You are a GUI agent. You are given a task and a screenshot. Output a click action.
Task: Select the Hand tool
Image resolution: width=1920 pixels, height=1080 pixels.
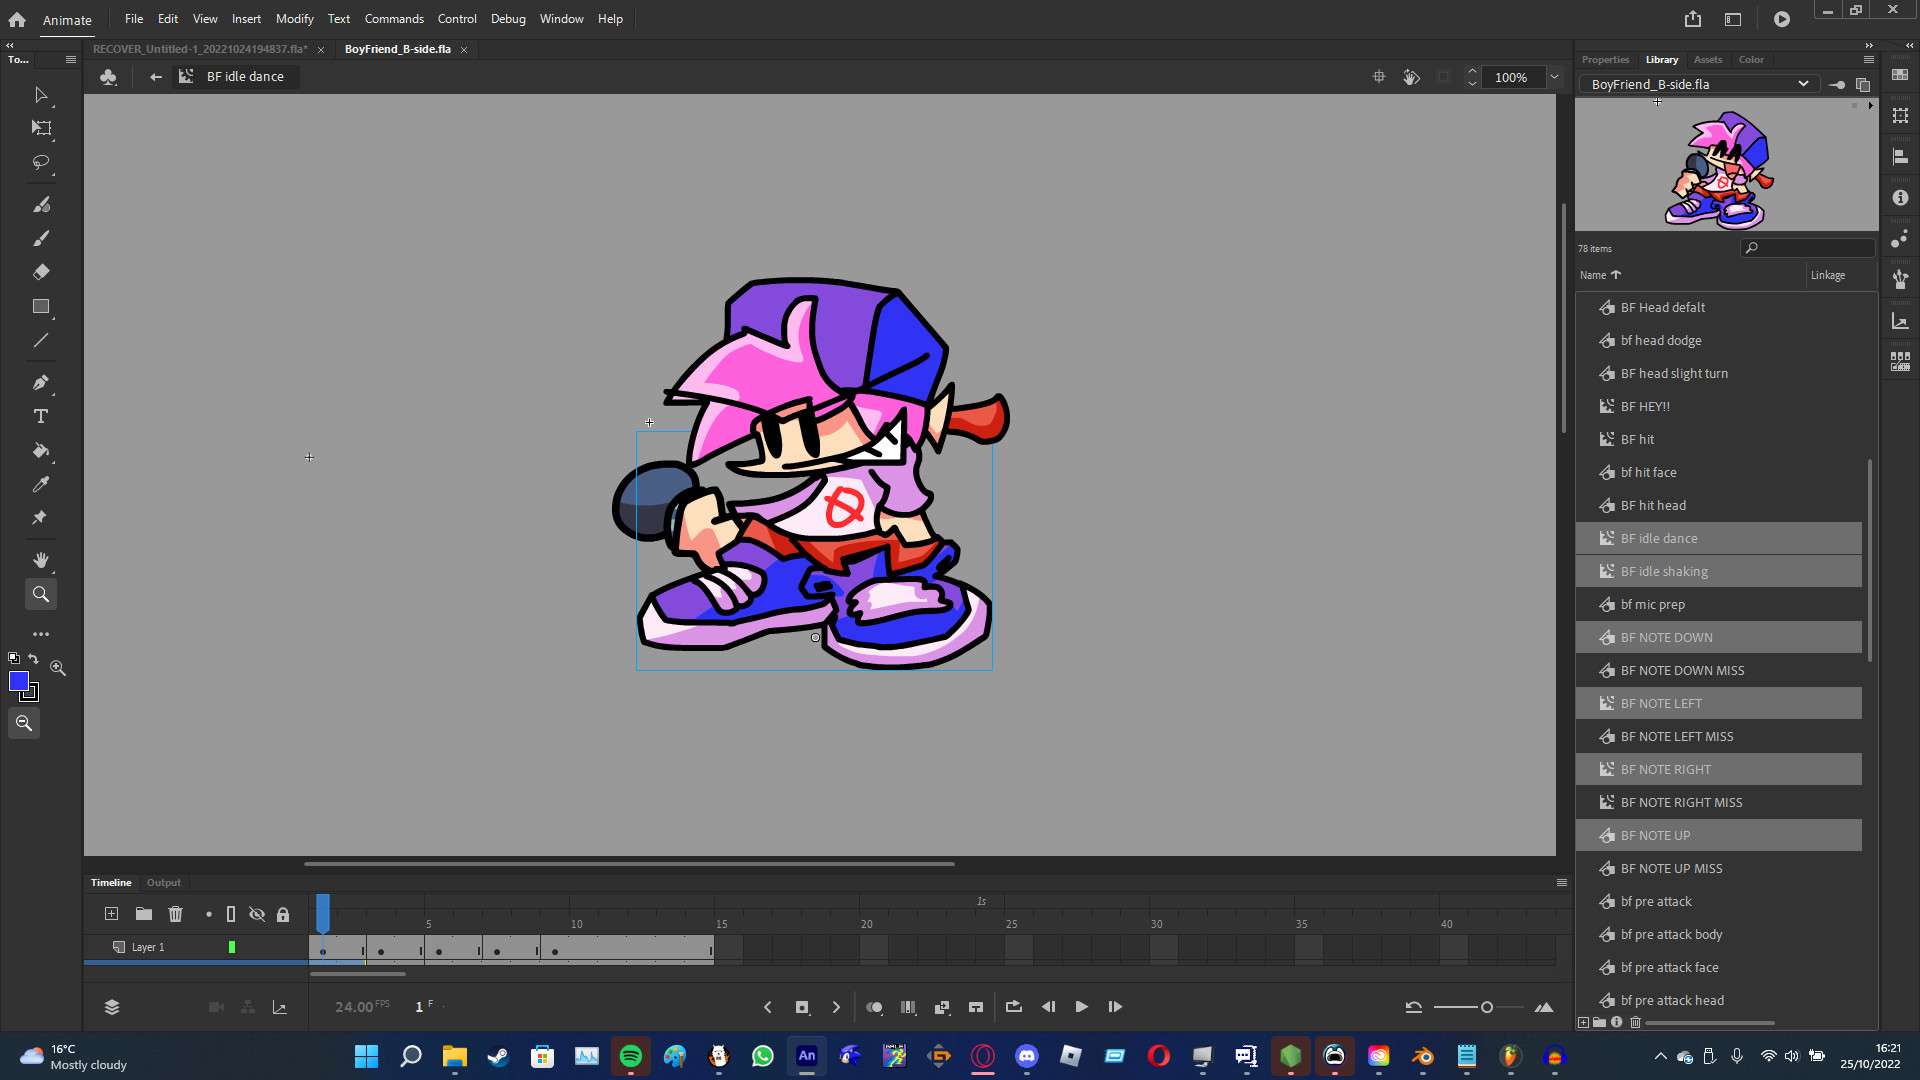41,560
